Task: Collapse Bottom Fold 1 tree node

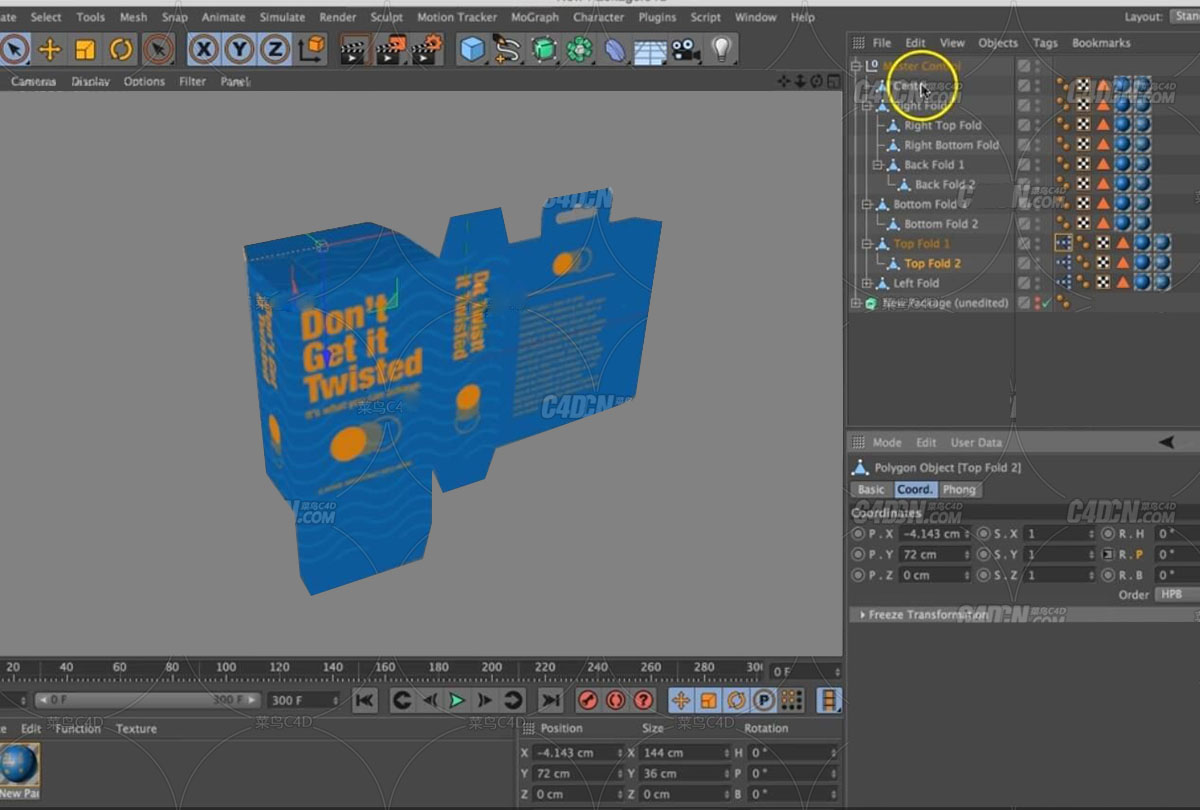Action: [x=868, y=204]
